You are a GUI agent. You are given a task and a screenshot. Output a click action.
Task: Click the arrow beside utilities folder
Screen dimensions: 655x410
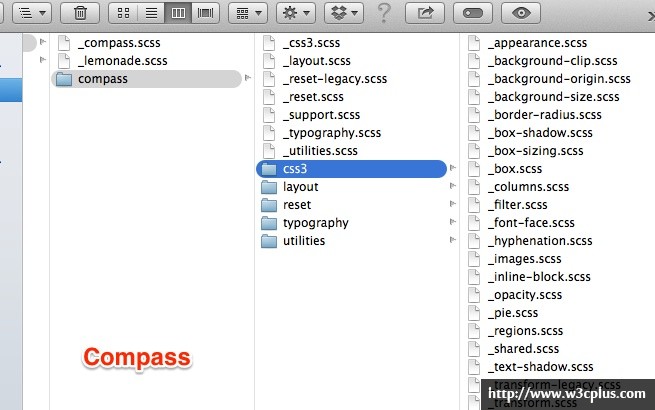(x=453, y=239)
